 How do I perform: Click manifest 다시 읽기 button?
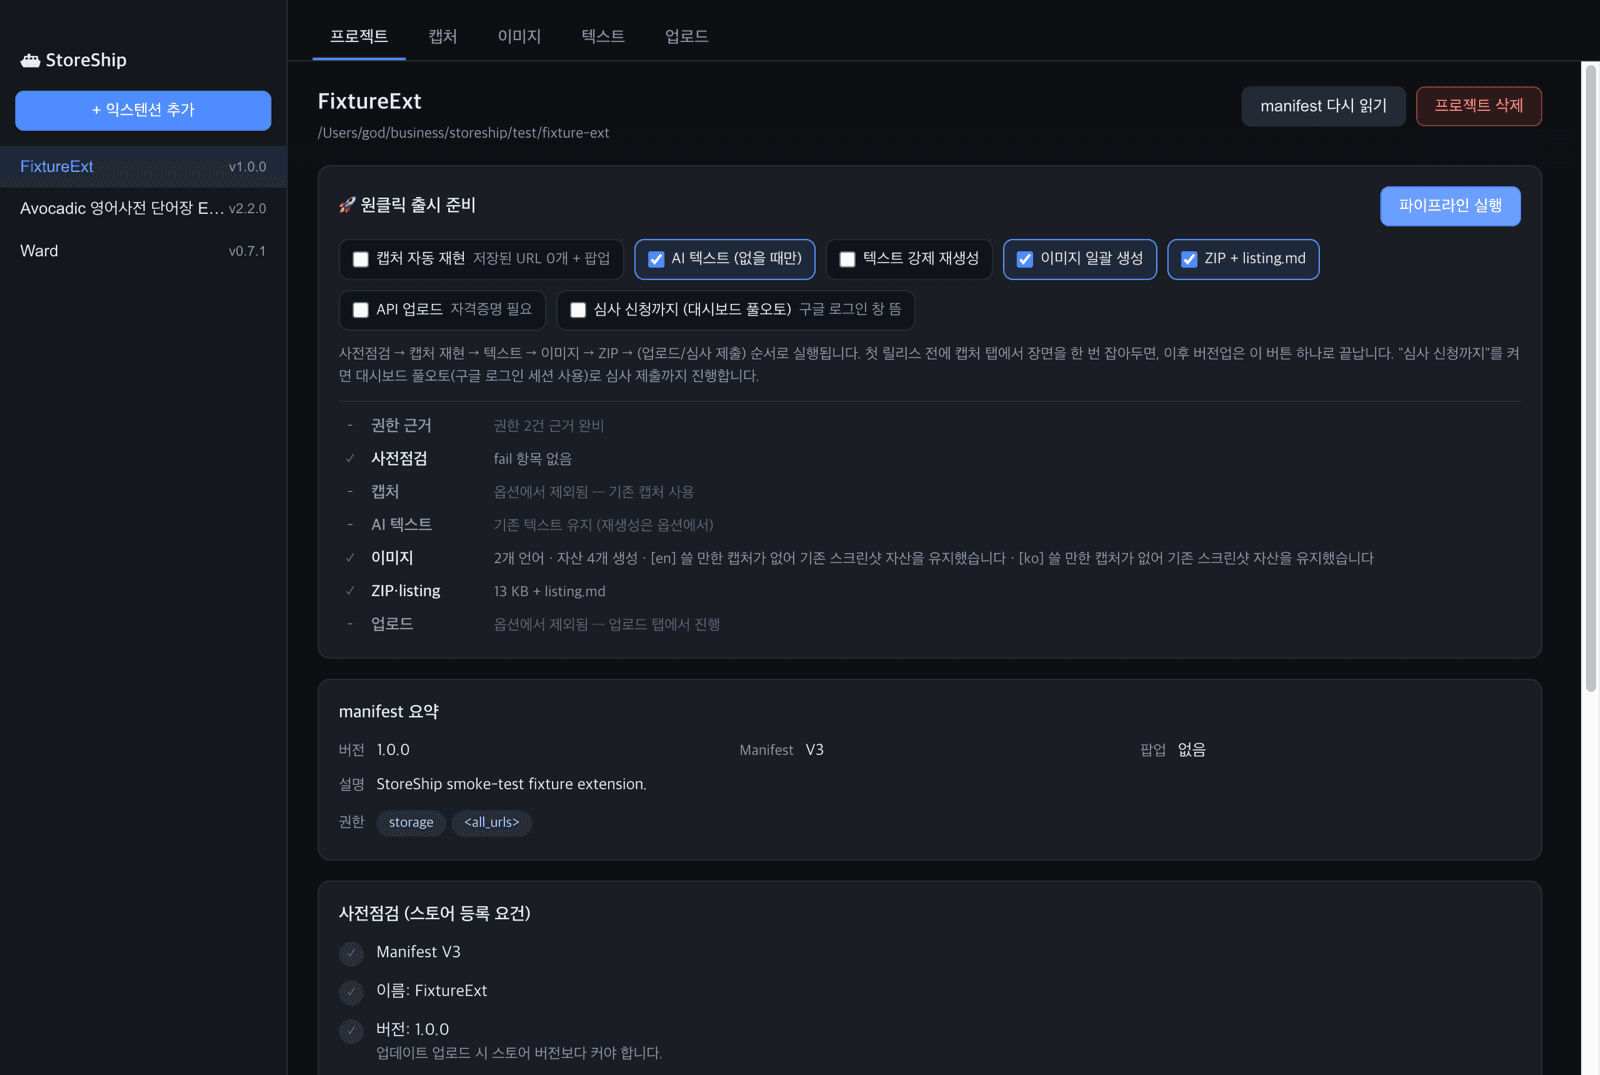coord(1323,106)
